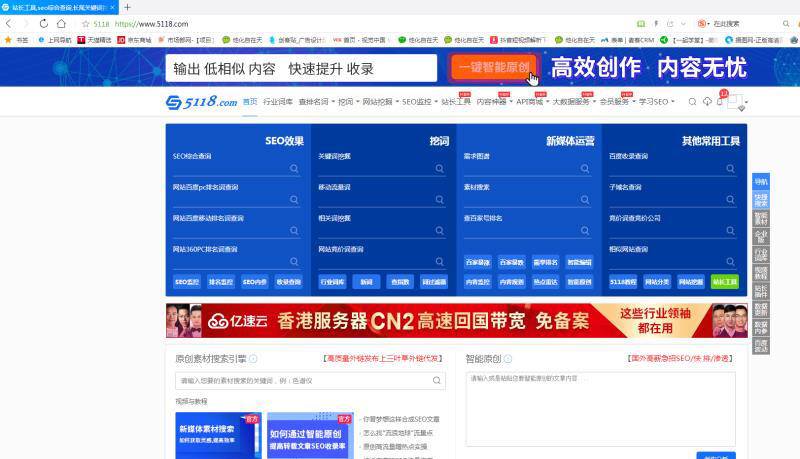Search under 移动流量词

tap(439, 200)
